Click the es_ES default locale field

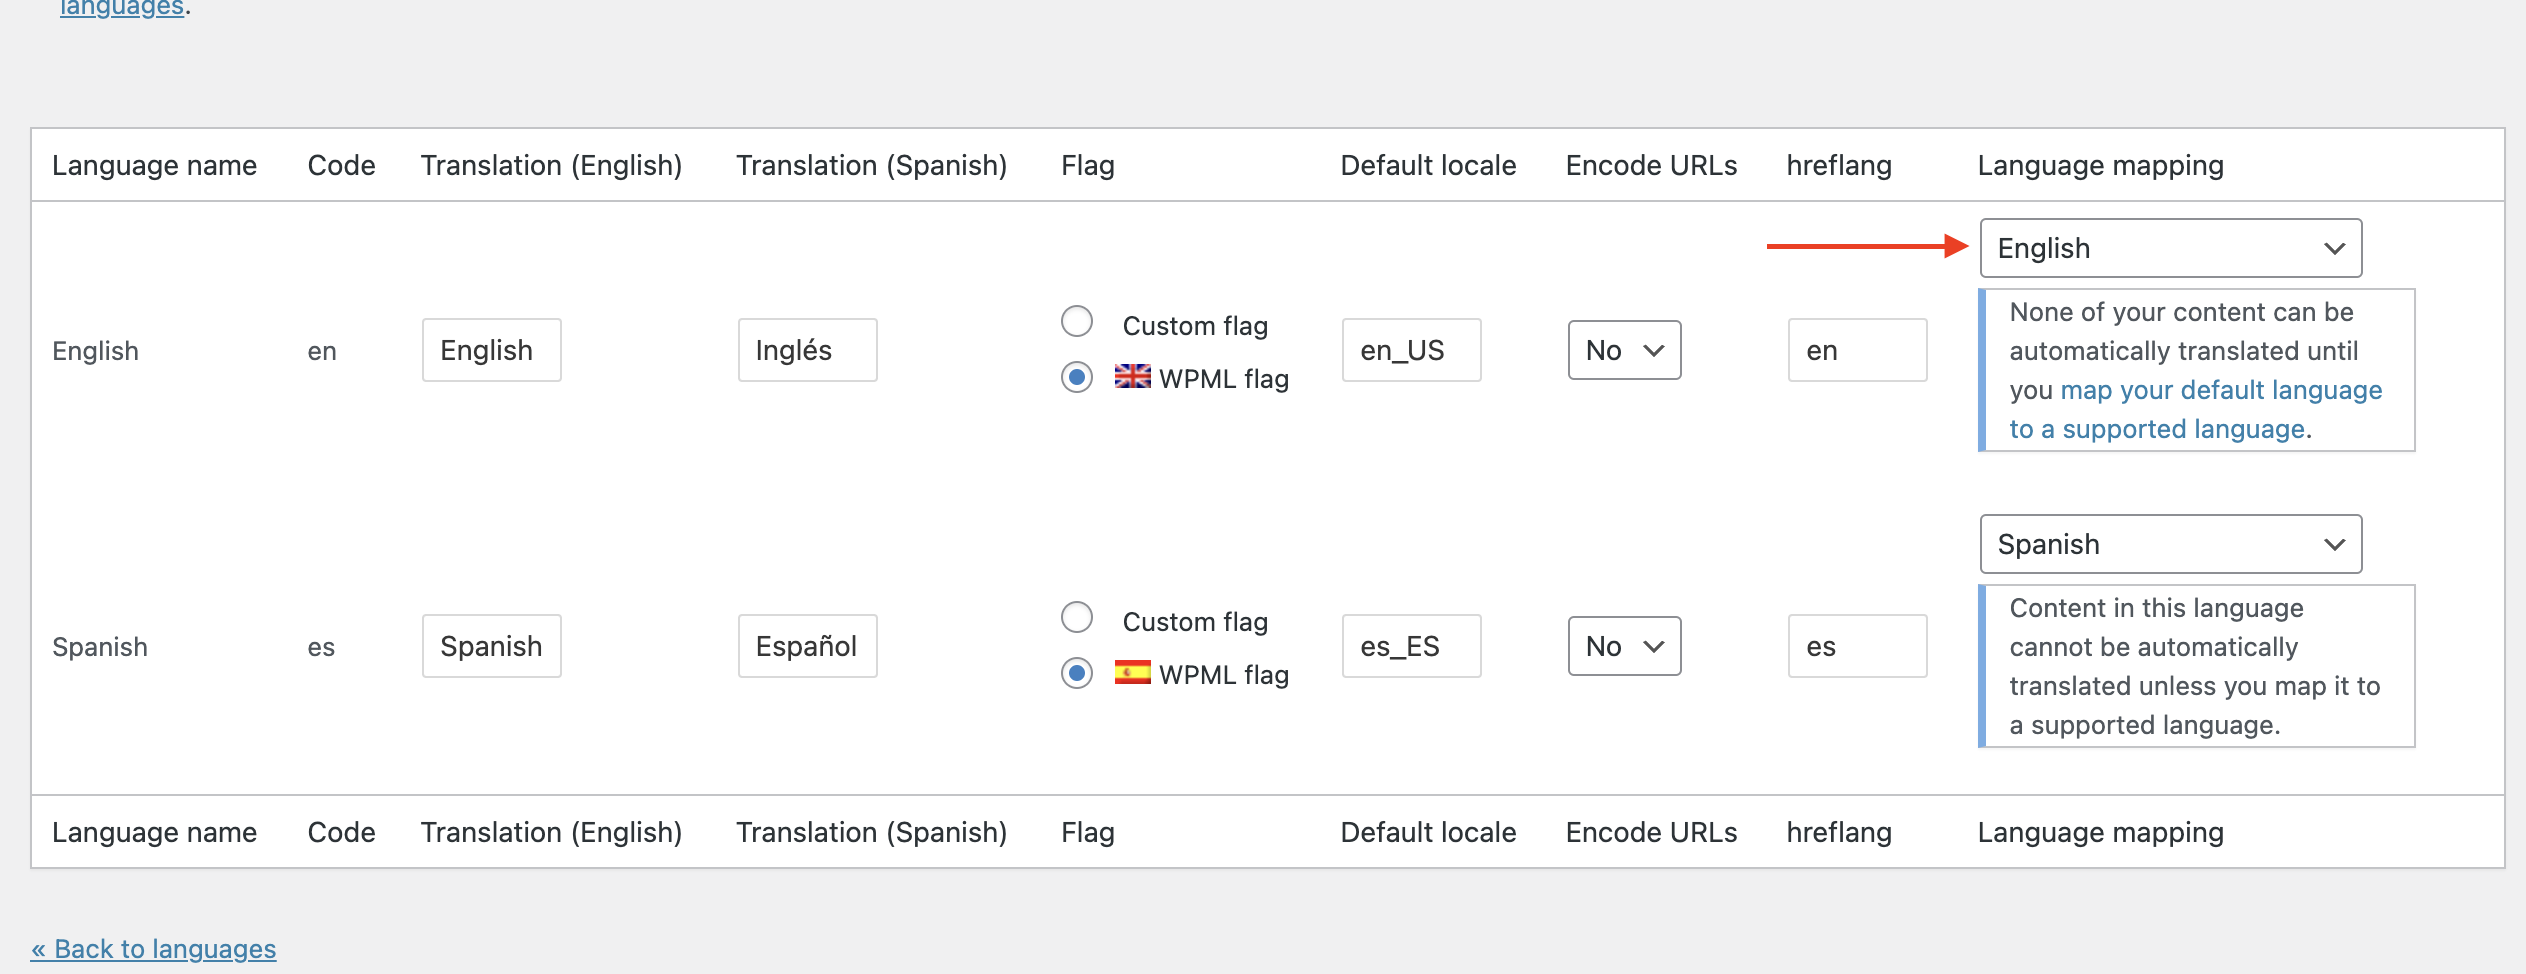click(1411, 646)
